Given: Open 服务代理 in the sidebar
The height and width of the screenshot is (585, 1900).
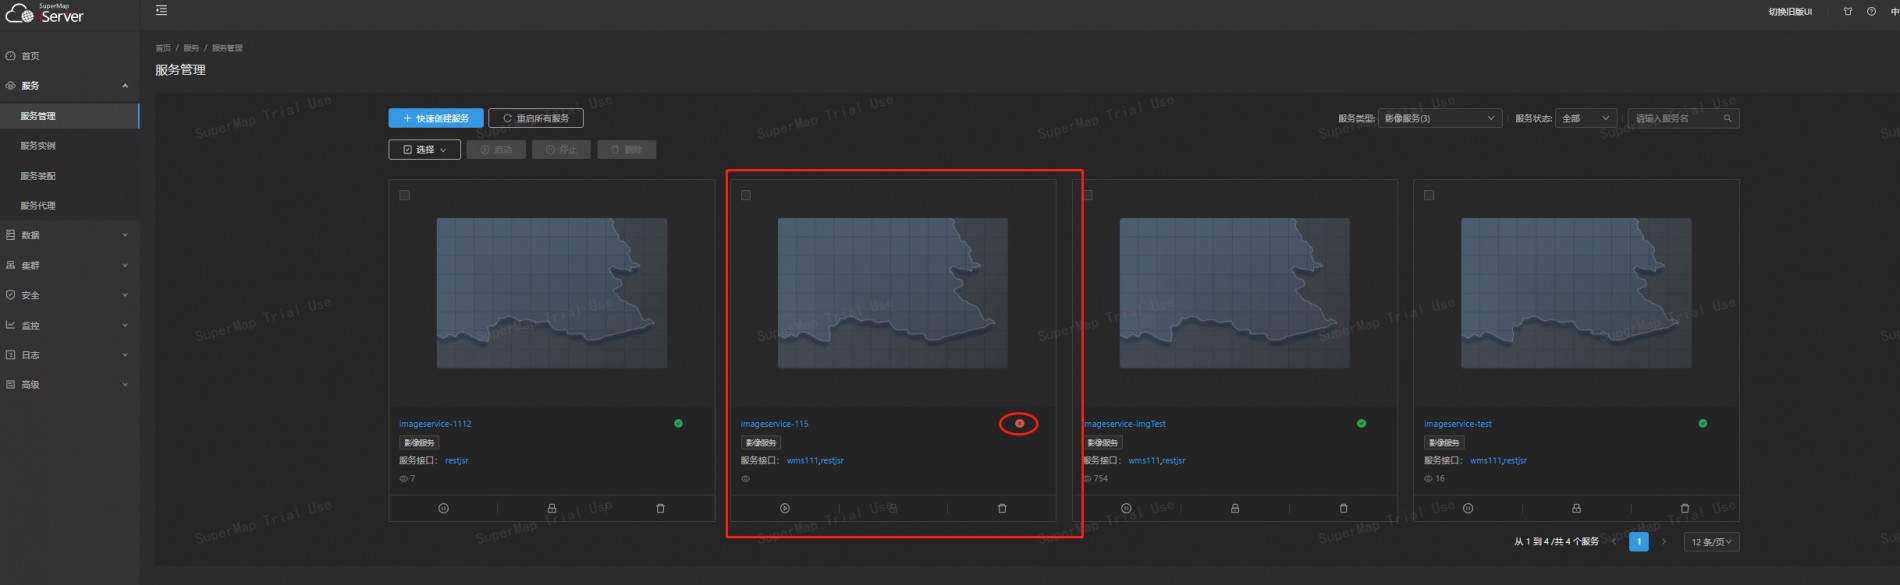Looking at the screenshot, I should coord(69,206).
